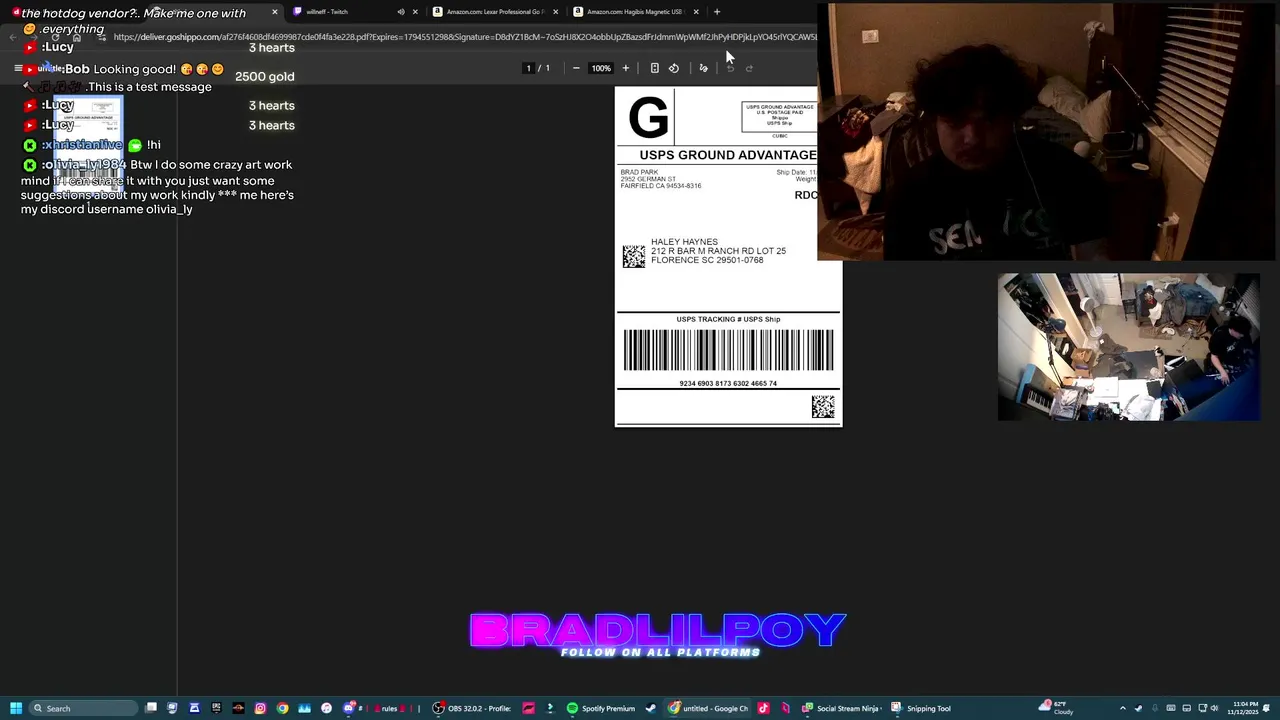The width and height of the screenshot is (1280, 720).
Task: Open the weather widget showing Cloudy
Action: click(1057, 708)
